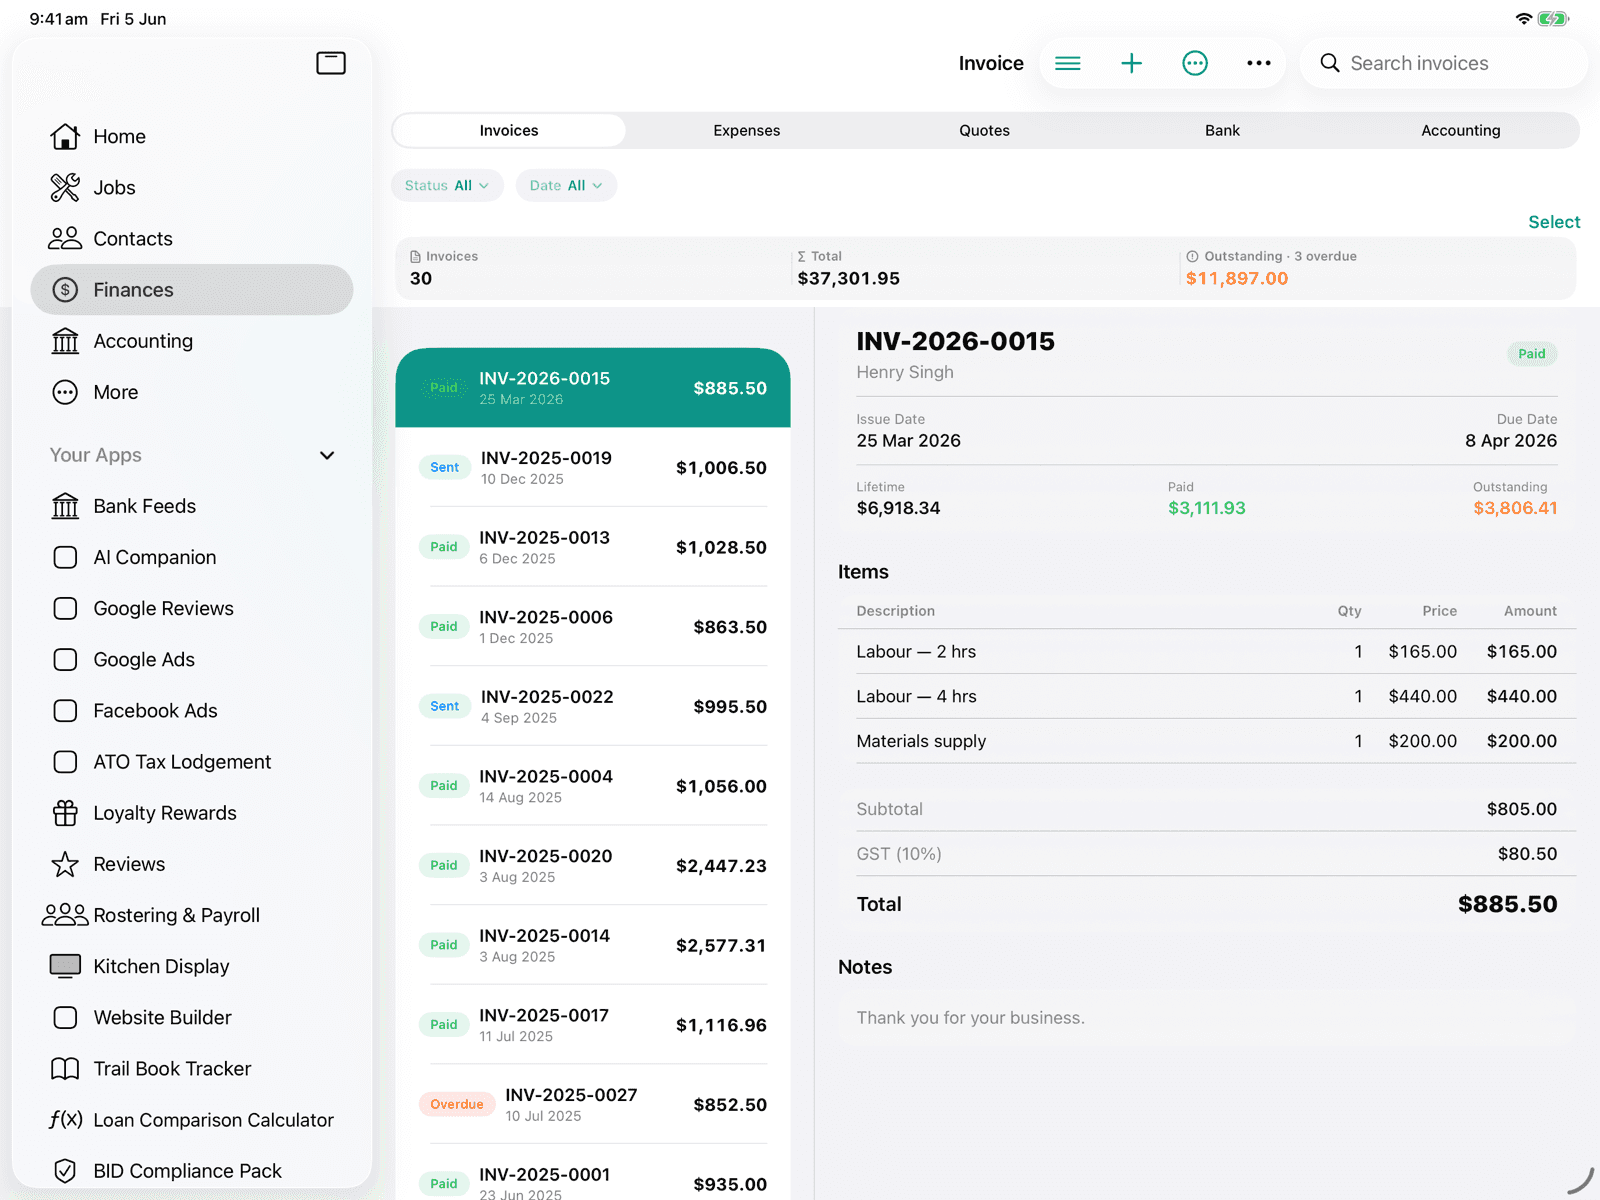
Task: Select invoice INV-2025-0019
Action: coord(593,467)
